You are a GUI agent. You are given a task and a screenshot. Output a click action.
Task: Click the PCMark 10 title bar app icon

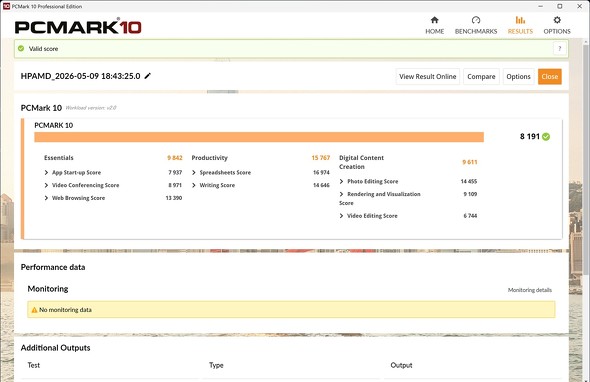pyautogui.click(x=6, y=6)
